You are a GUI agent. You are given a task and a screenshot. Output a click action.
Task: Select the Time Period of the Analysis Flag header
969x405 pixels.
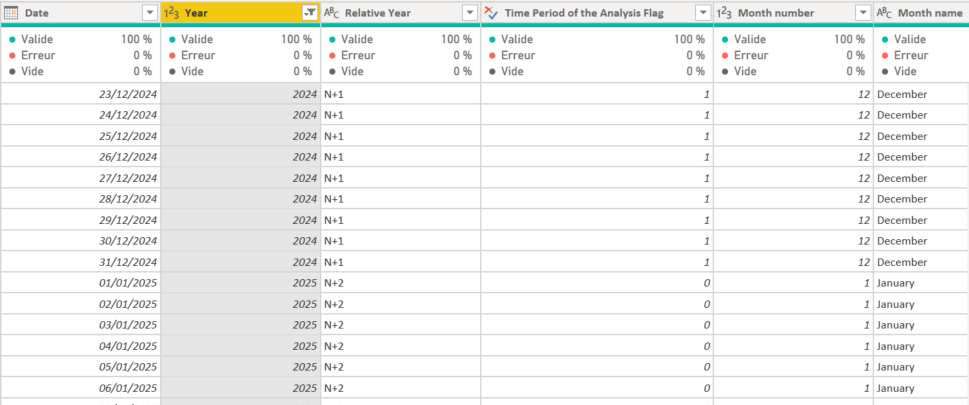(x=597, y=12)
